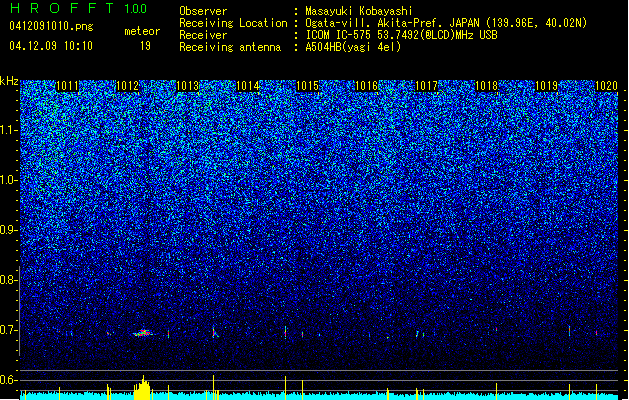This screenshot has height=400, width=629.
Task: Click the 1014 time marker
Action: (x=248, y=86)
